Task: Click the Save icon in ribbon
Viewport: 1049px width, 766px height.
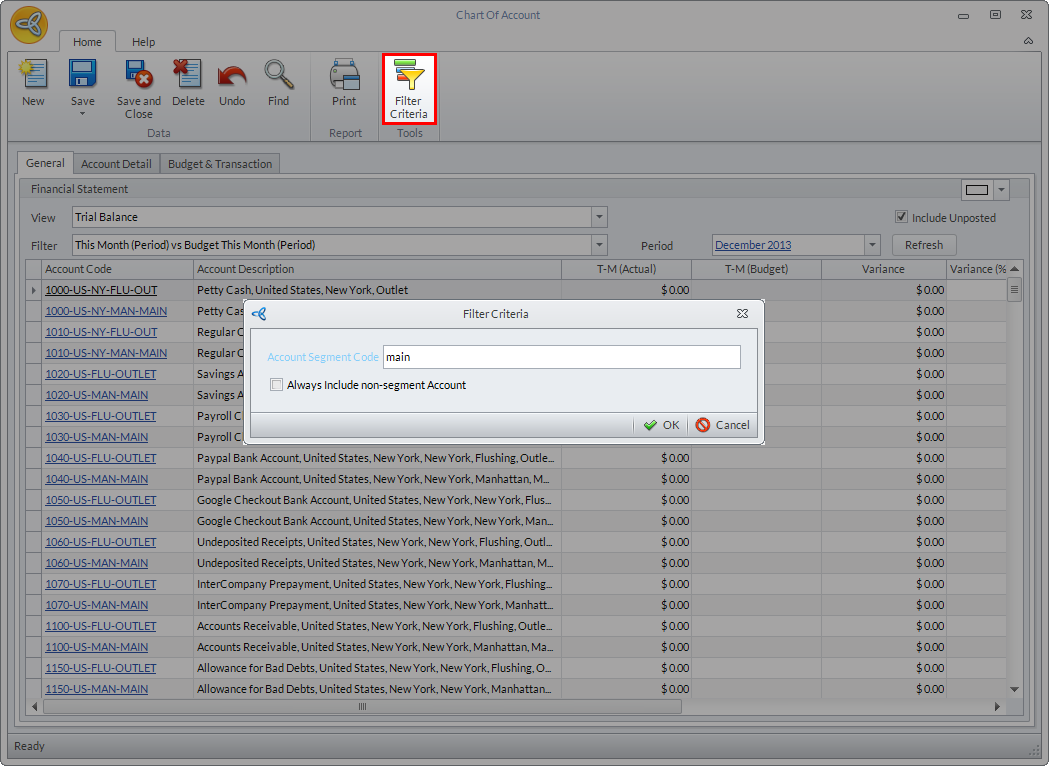Action: point(82,76)
